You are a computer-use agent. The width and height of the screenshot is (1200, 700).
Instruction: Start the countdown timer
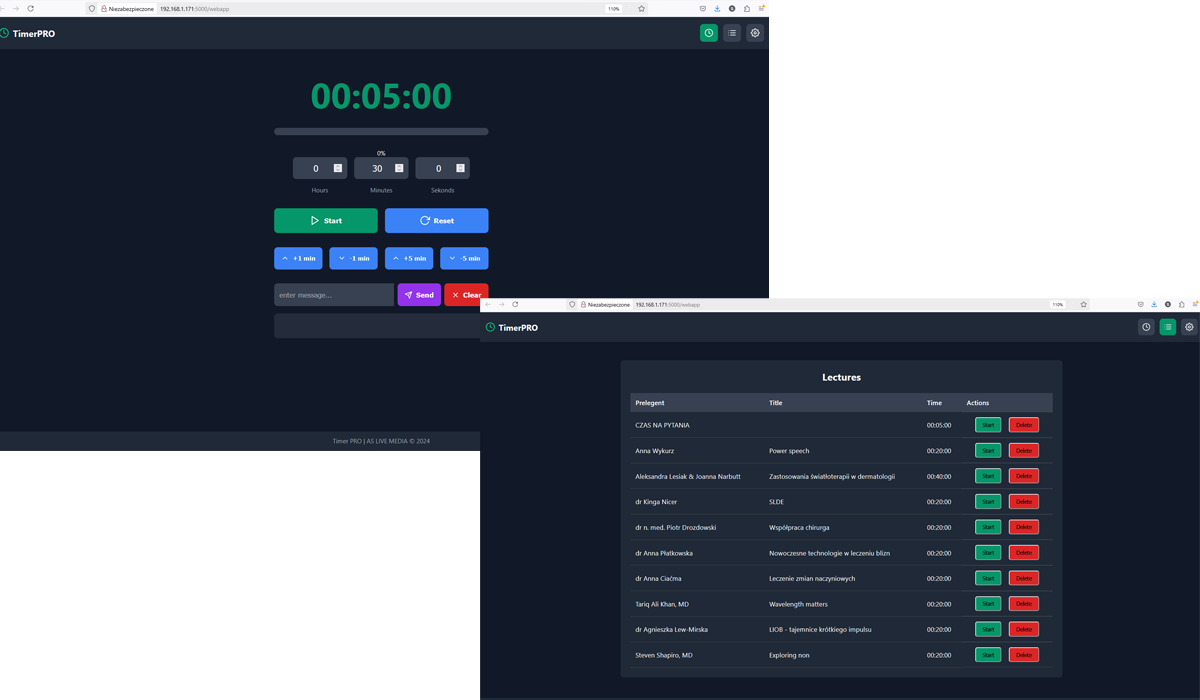tap(325, 220)
